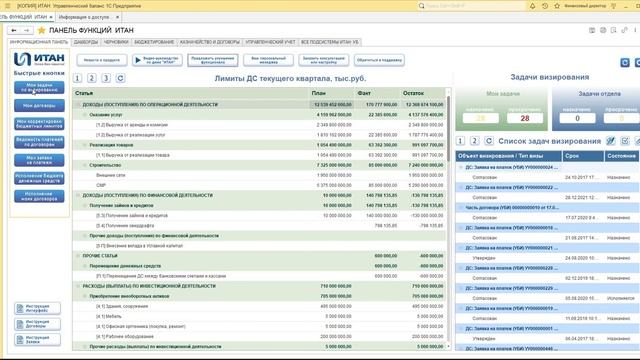Set visa task list to level 2

475,141
